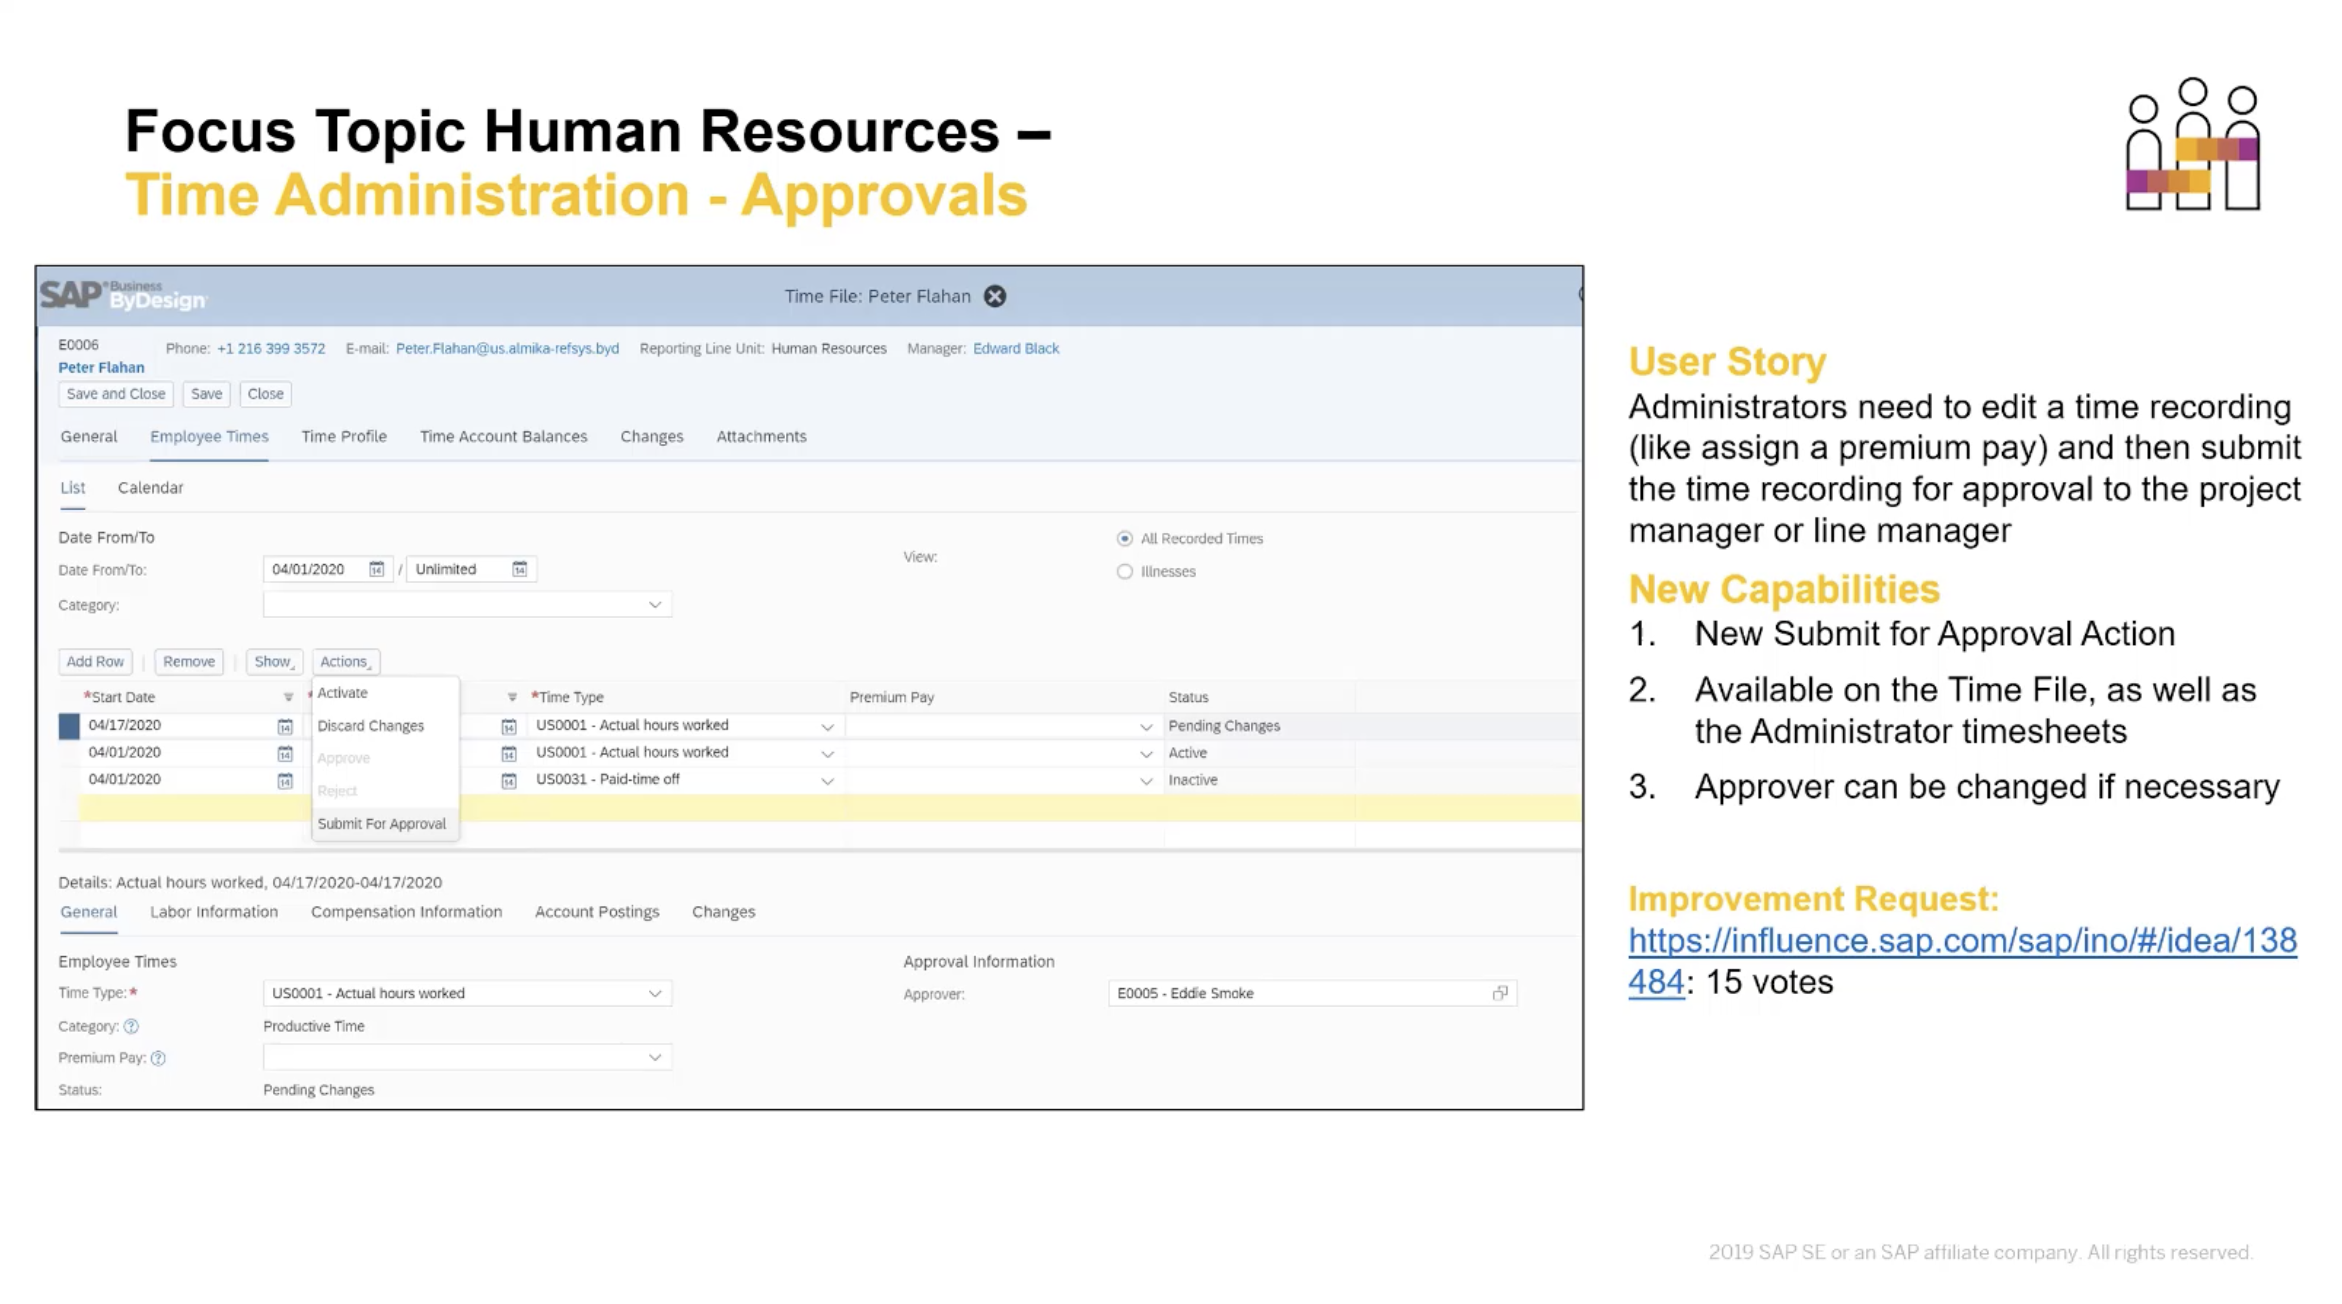This screenshot has height=1304, width=2342.
Task: Click the Remove button
Action: (x=189, y=661)
